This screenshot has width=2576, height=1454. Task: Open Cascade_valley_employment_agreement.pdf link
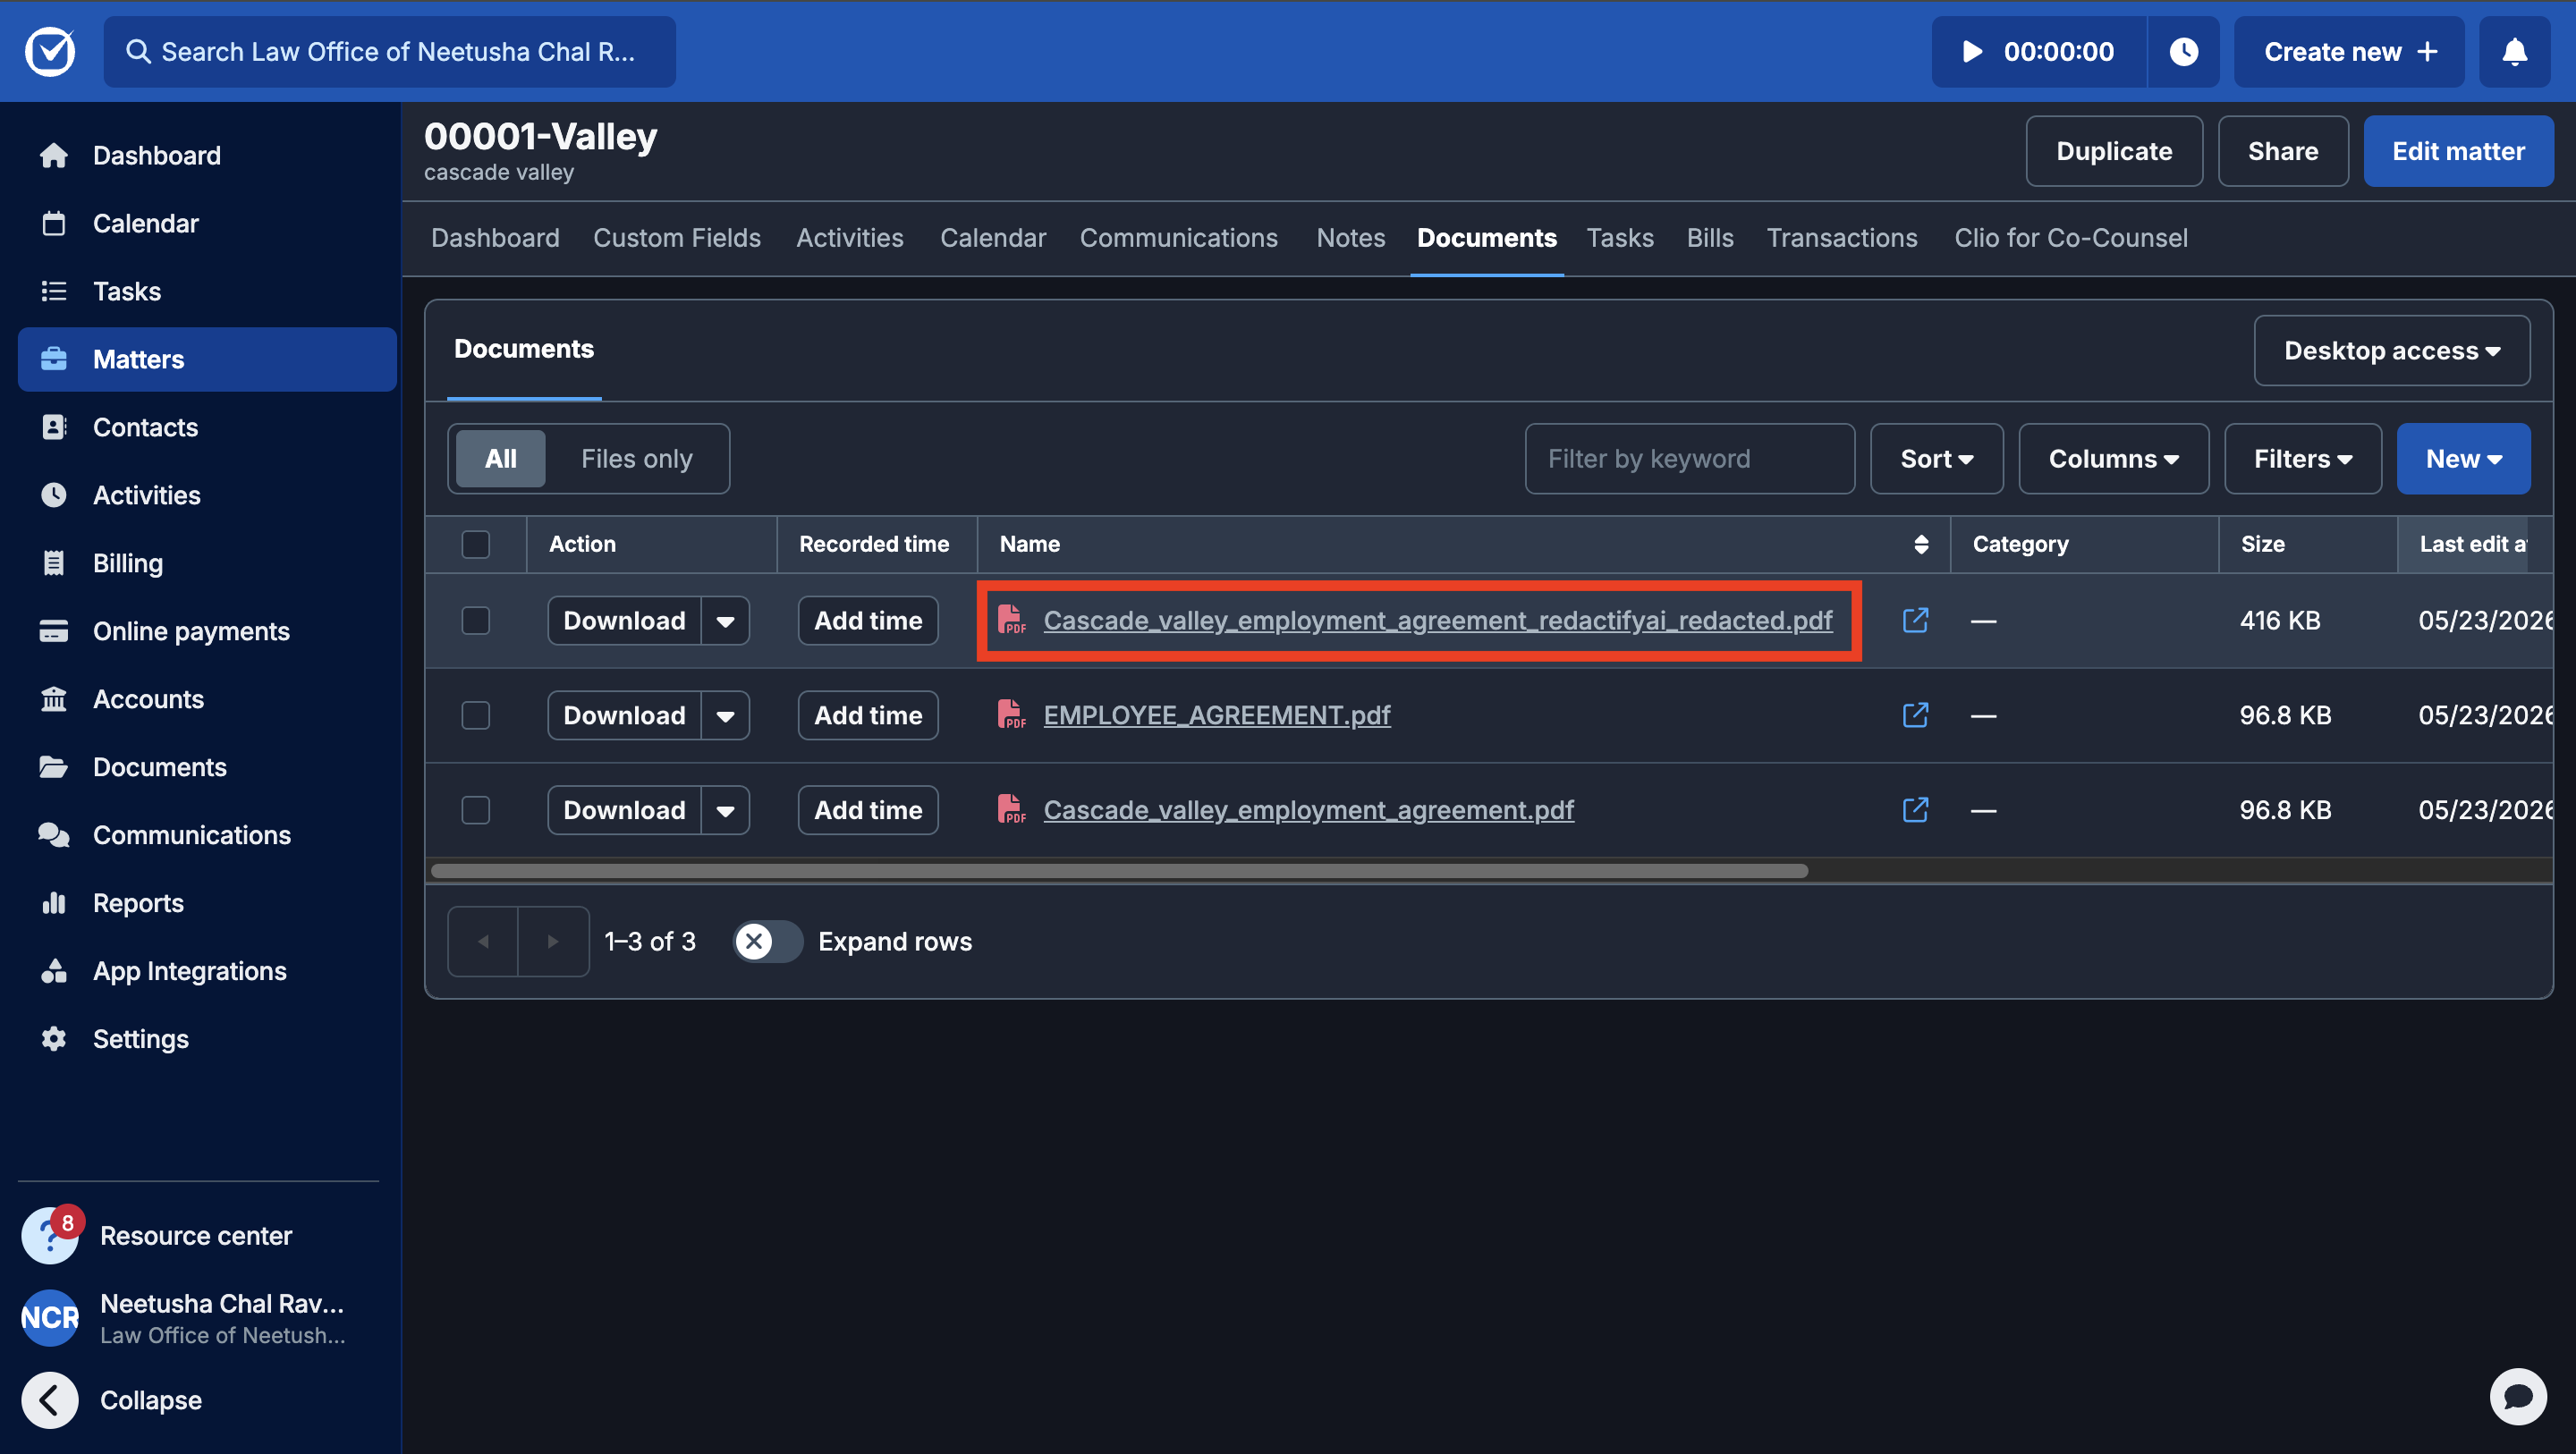tap(1308, 810)
